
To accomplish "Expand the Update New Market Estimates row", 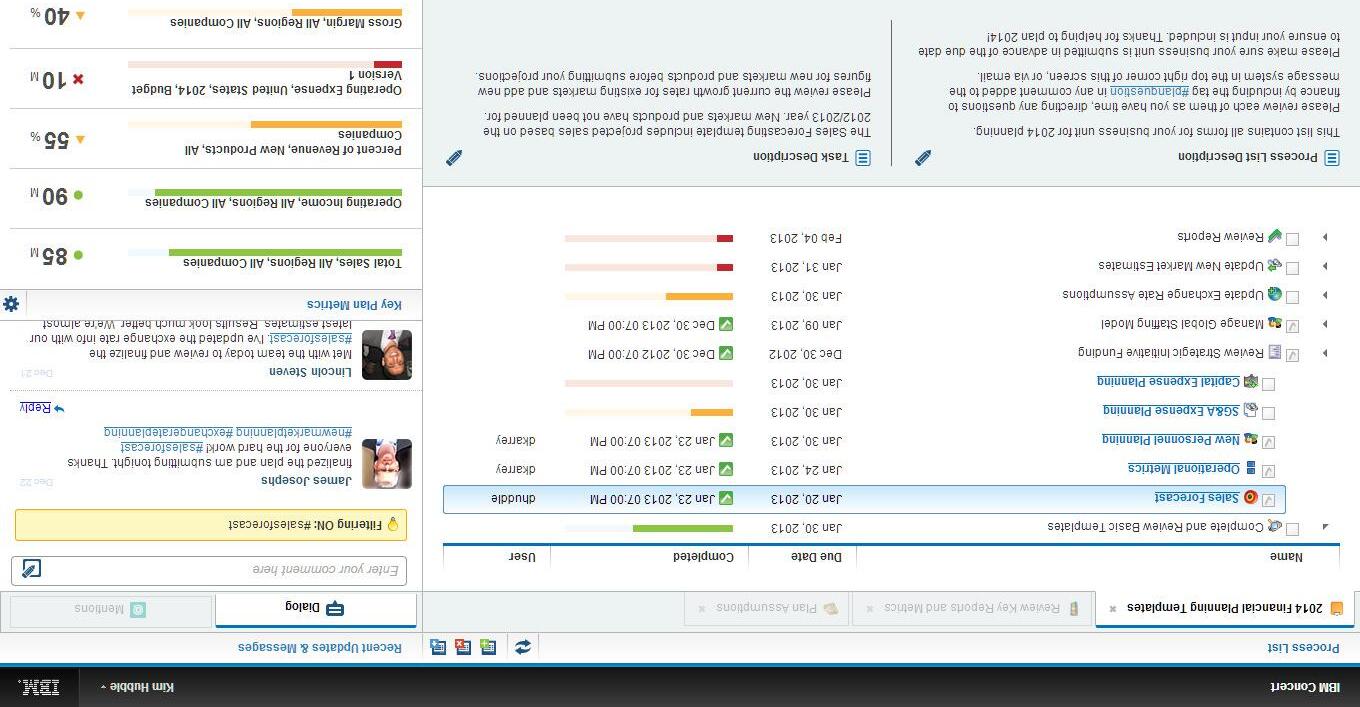I will [x=1326, y=266].
